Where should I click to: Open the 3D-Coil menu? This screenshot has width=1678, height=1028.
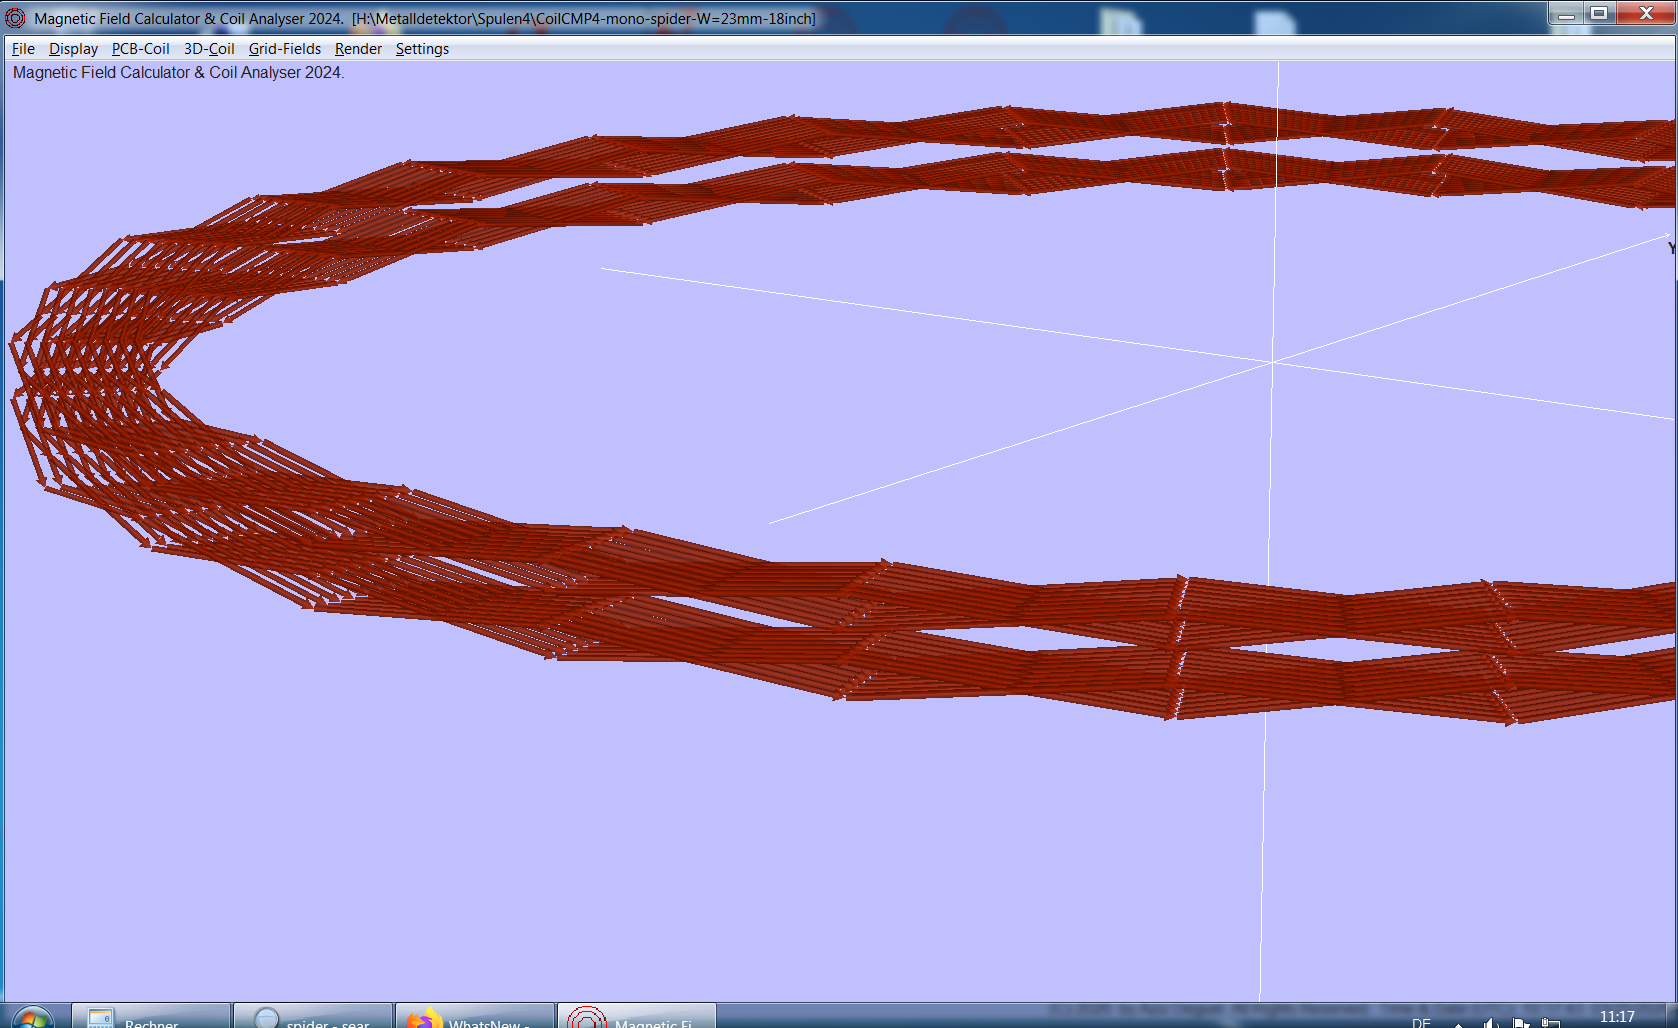click(208, 48)
